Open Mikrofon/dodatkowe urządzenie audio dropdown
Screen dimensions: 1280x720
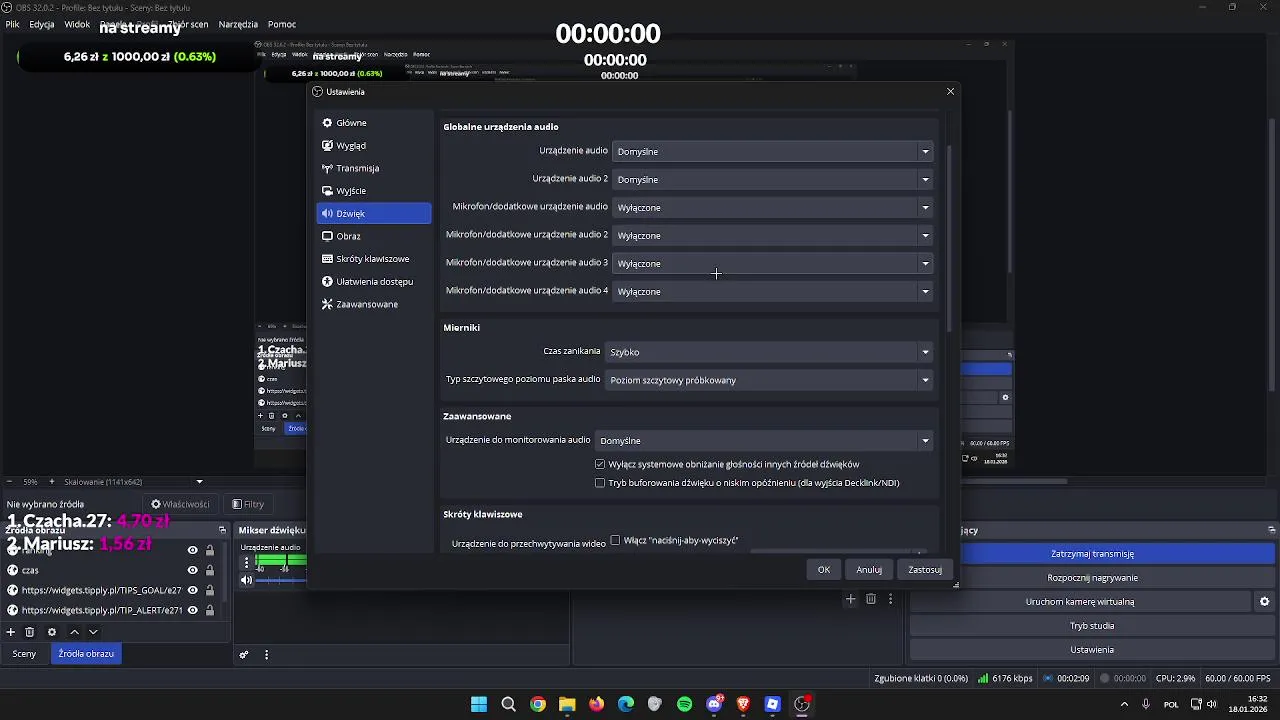pyautogui.click(x=773, y=207)
